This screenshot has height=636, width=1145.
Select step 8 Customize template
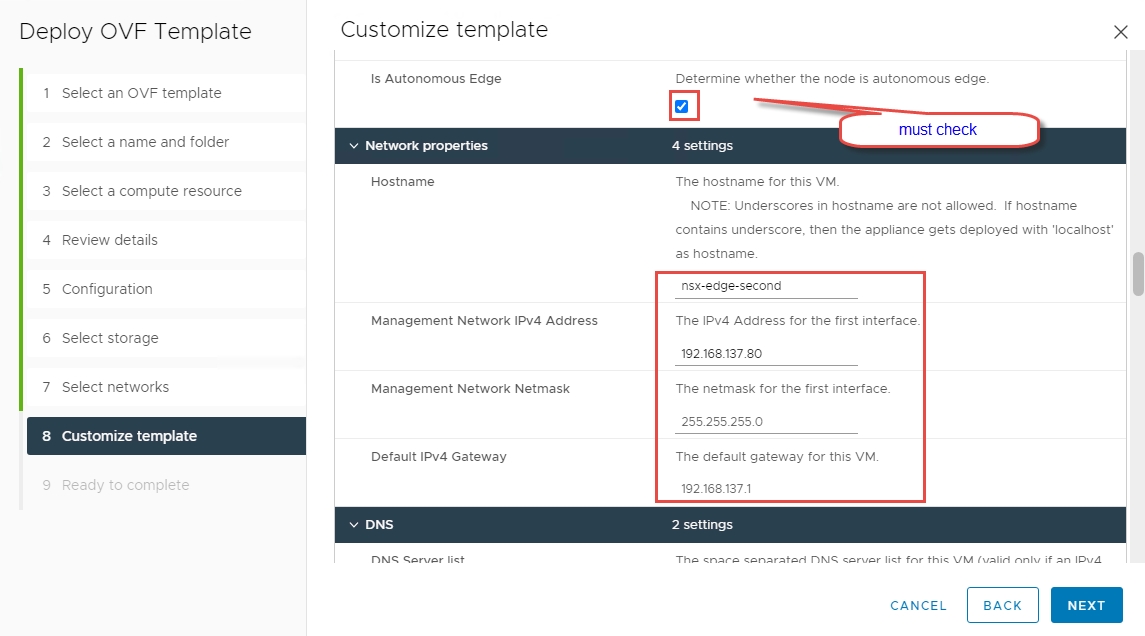(x=129, y=436)
